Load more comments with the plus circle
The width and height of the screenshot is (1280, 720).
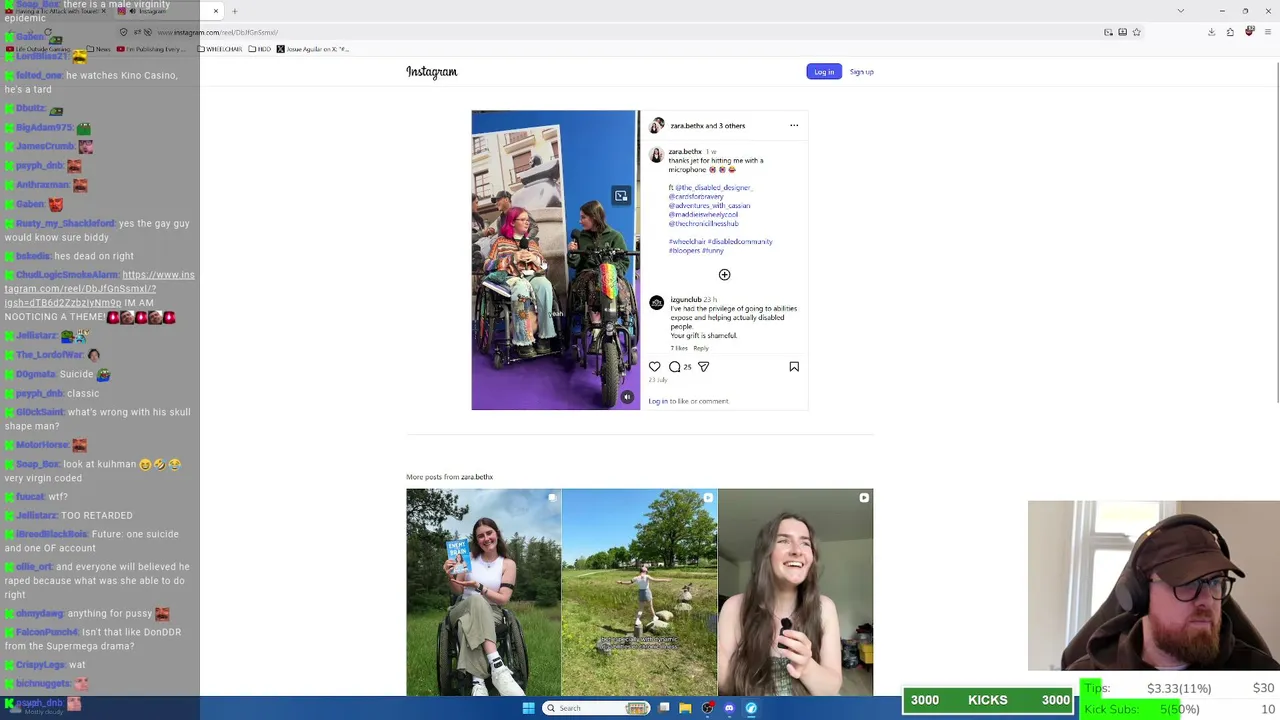pyautogui.click(x=725, y=275)
